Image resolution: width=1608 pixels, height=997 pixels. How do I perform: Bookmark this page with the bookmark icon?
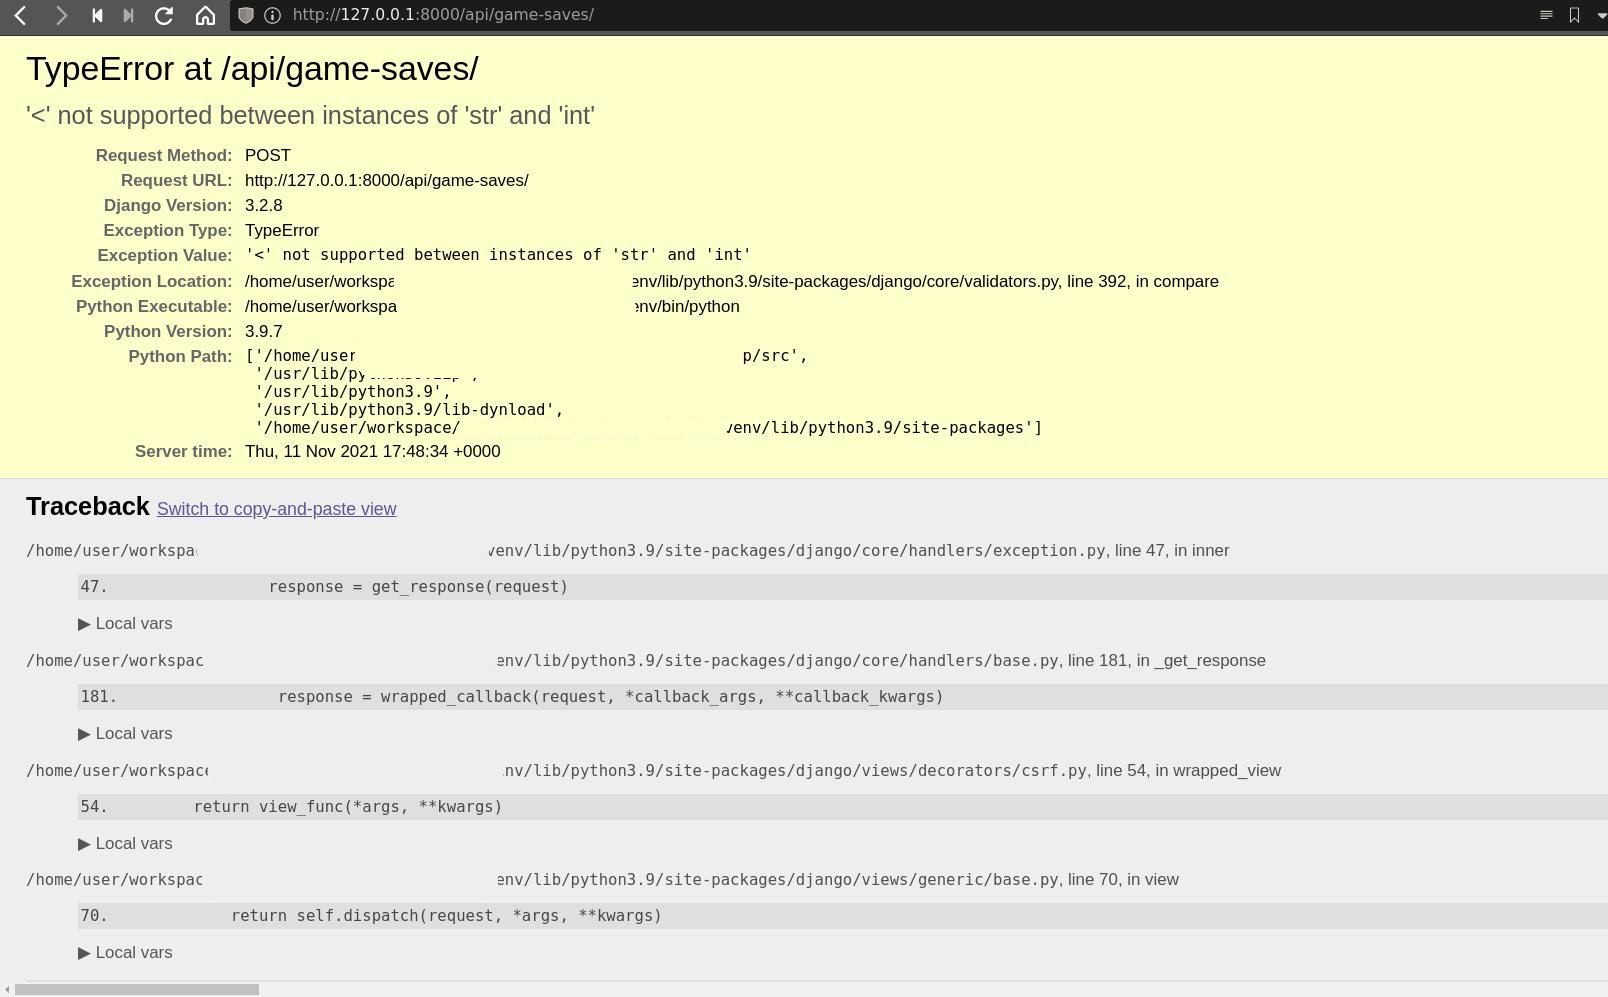pos(1575,15)
